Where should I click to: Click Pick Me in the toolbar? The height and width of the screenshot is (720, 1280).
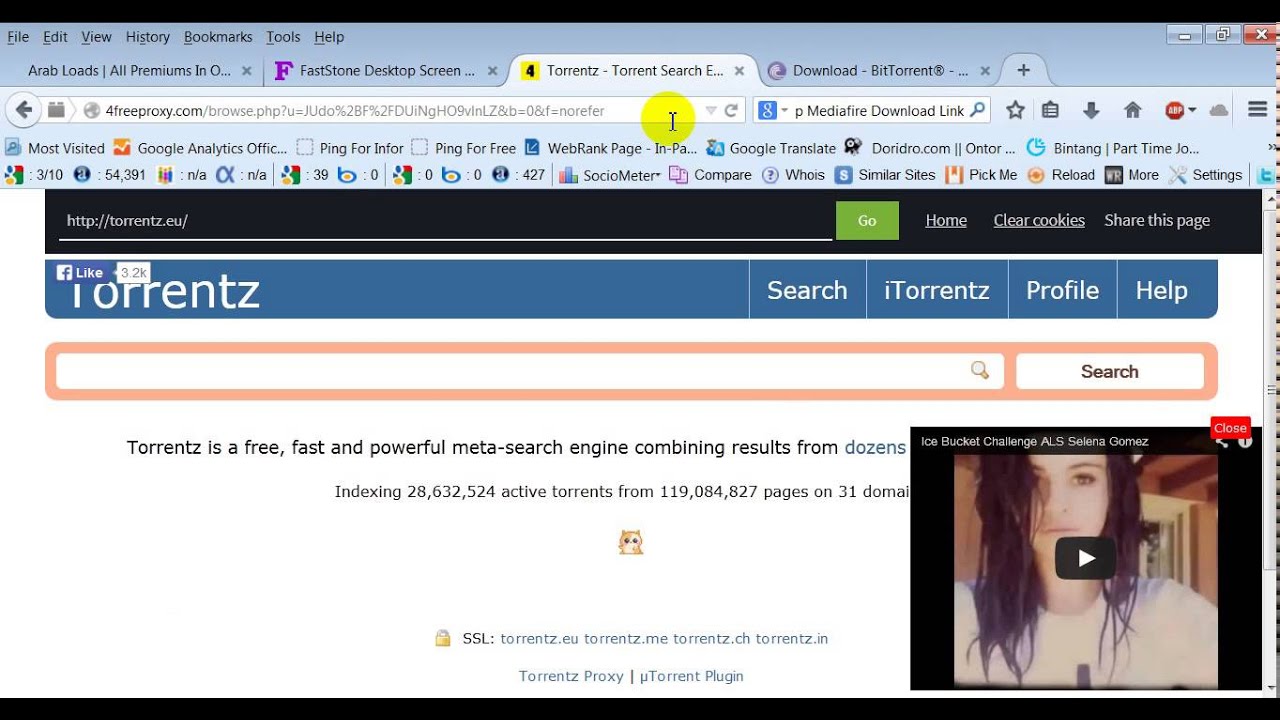(x=981, y=174)
